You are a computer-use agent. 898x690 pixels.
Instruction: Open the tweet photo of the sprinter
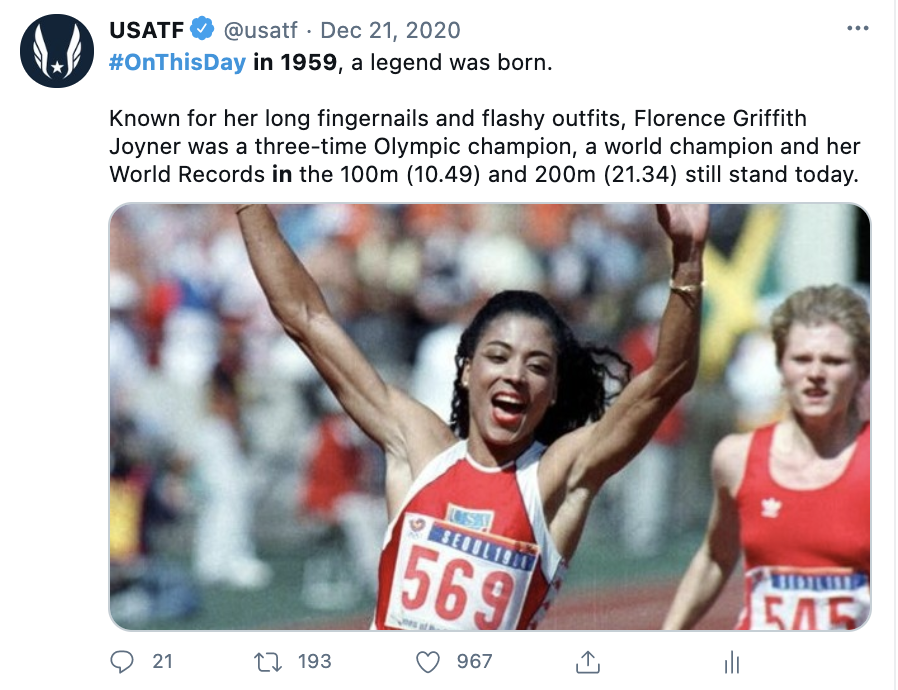click(489, 417)
